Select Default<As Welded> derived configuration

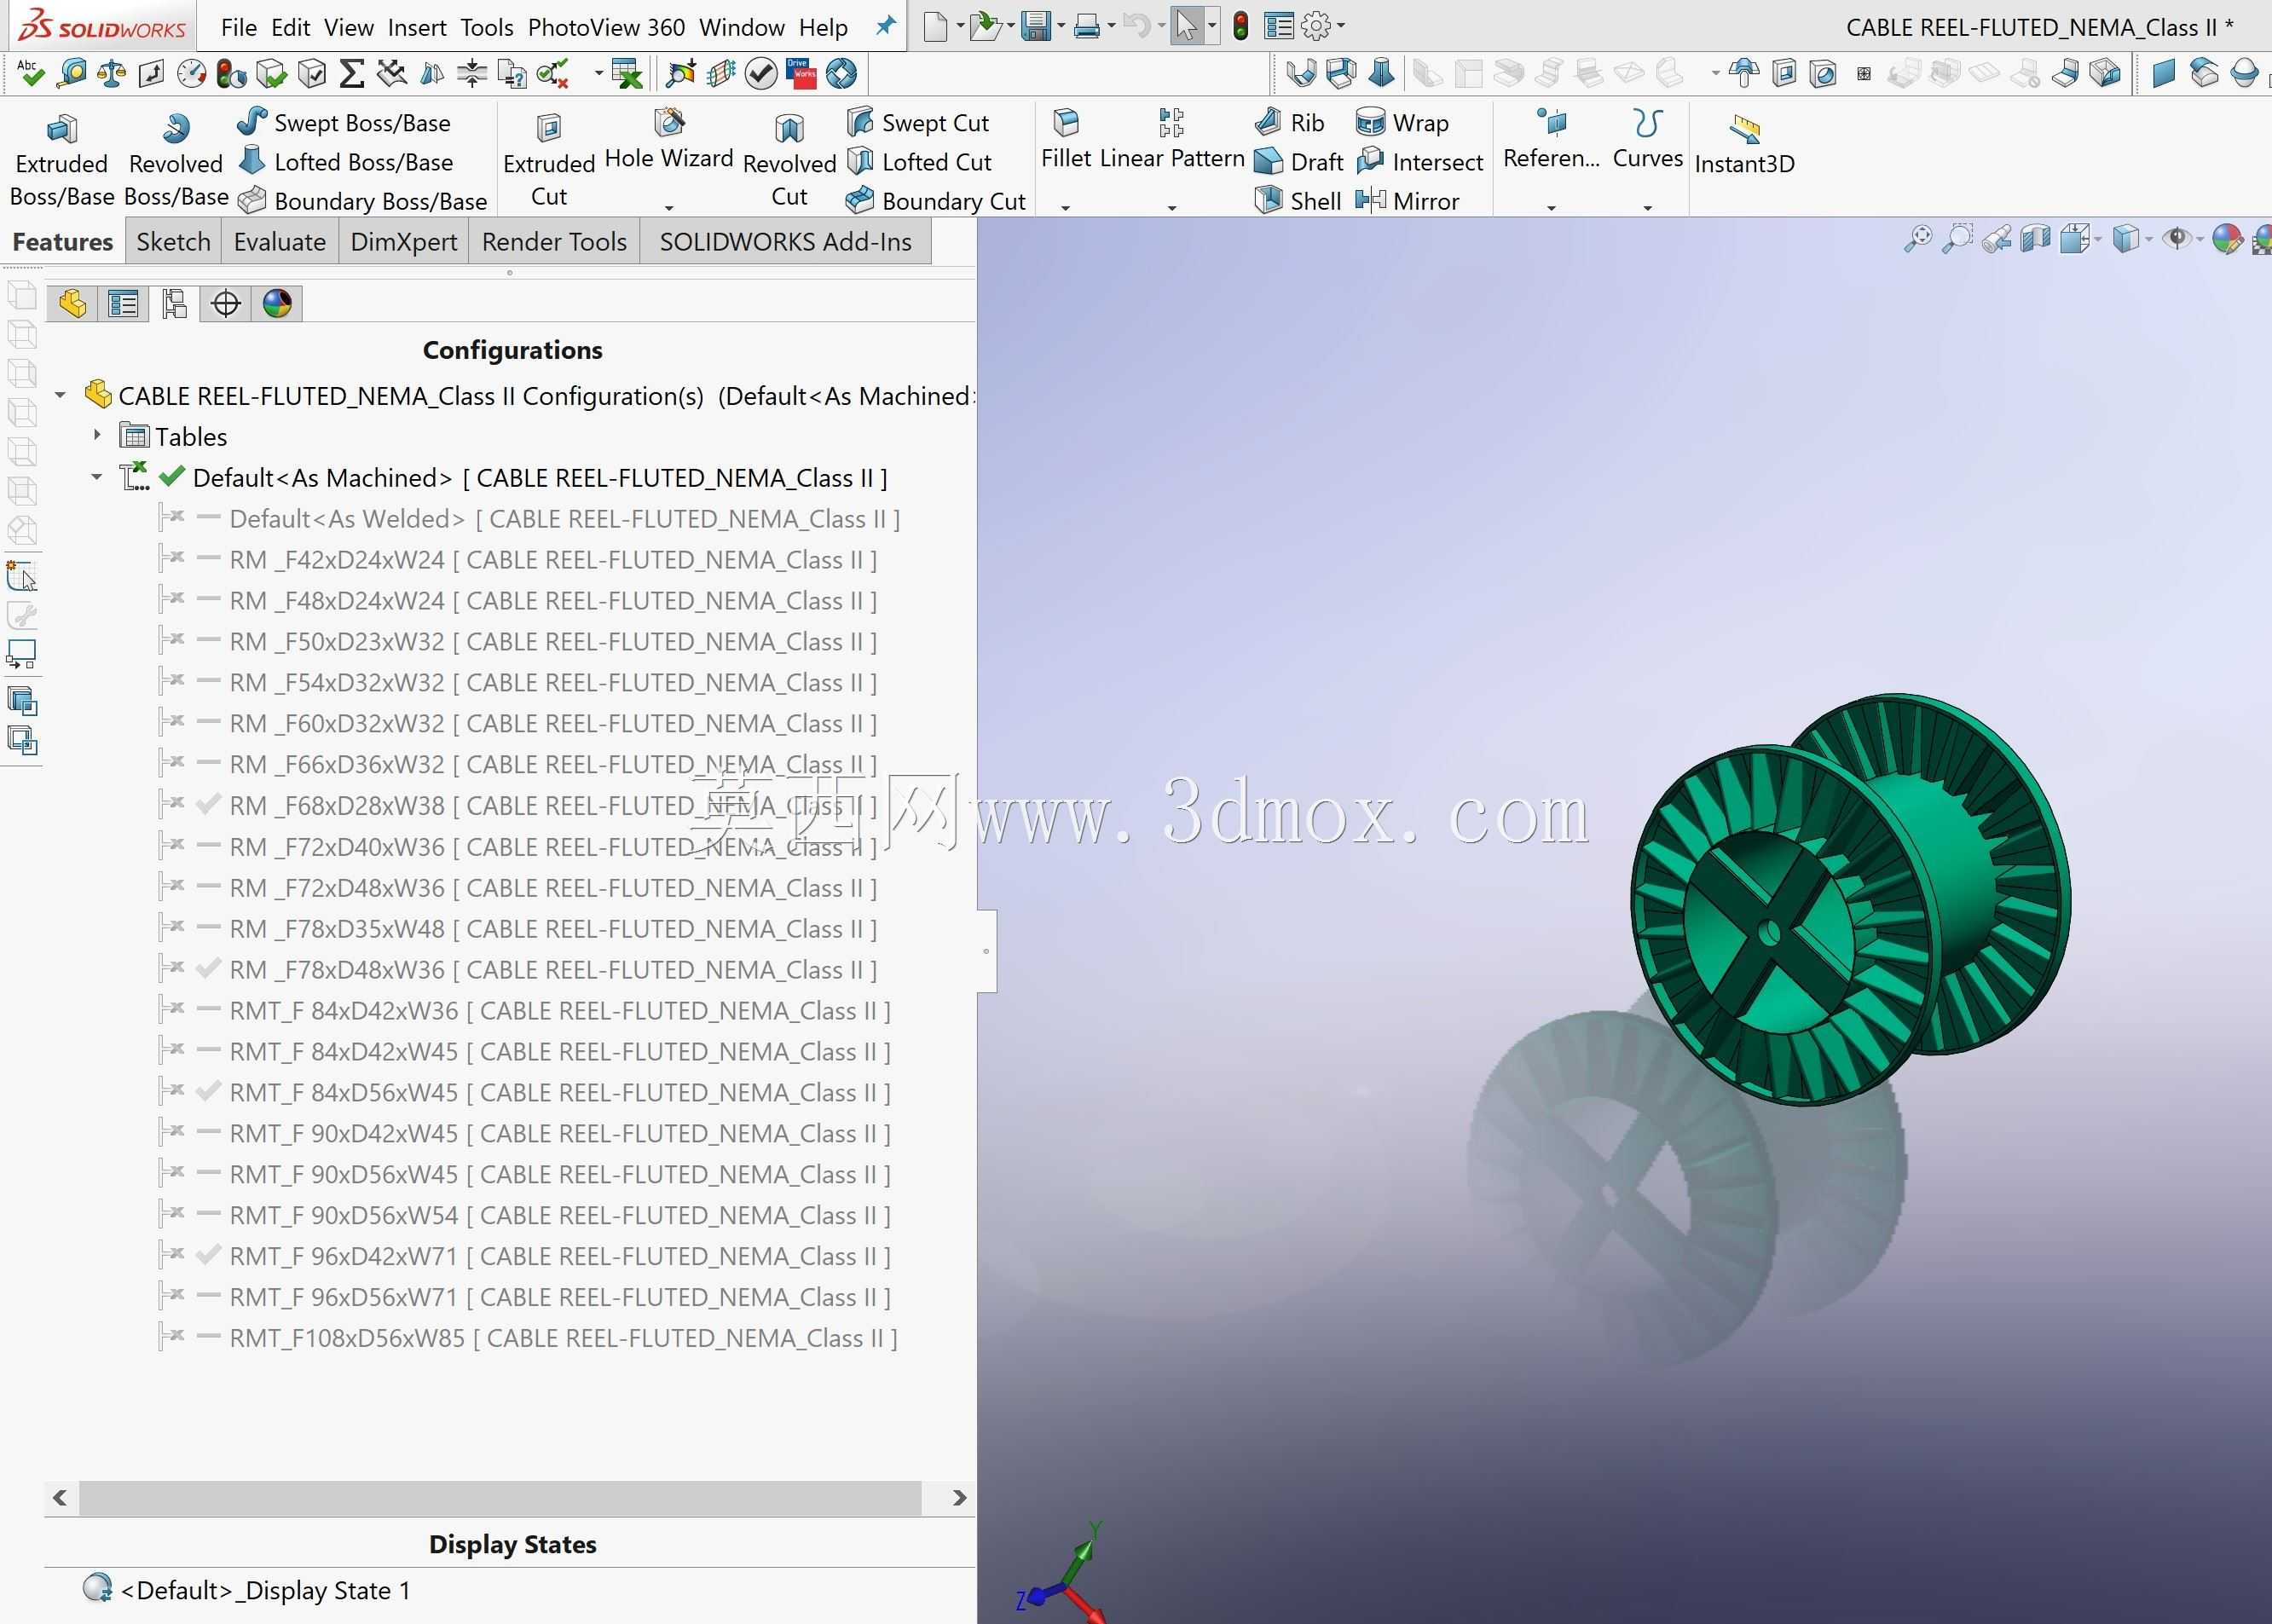[565, 519]
